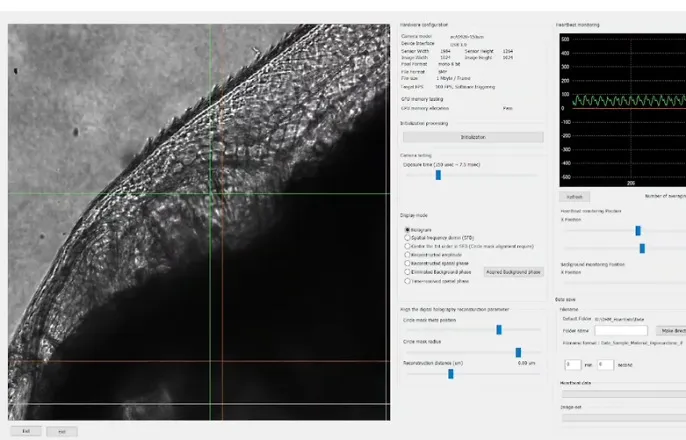Click the GPU memory allocation Pass status
Image resolution: width=686 pixels, height=440 pixels.
click(x=508, y=108)
